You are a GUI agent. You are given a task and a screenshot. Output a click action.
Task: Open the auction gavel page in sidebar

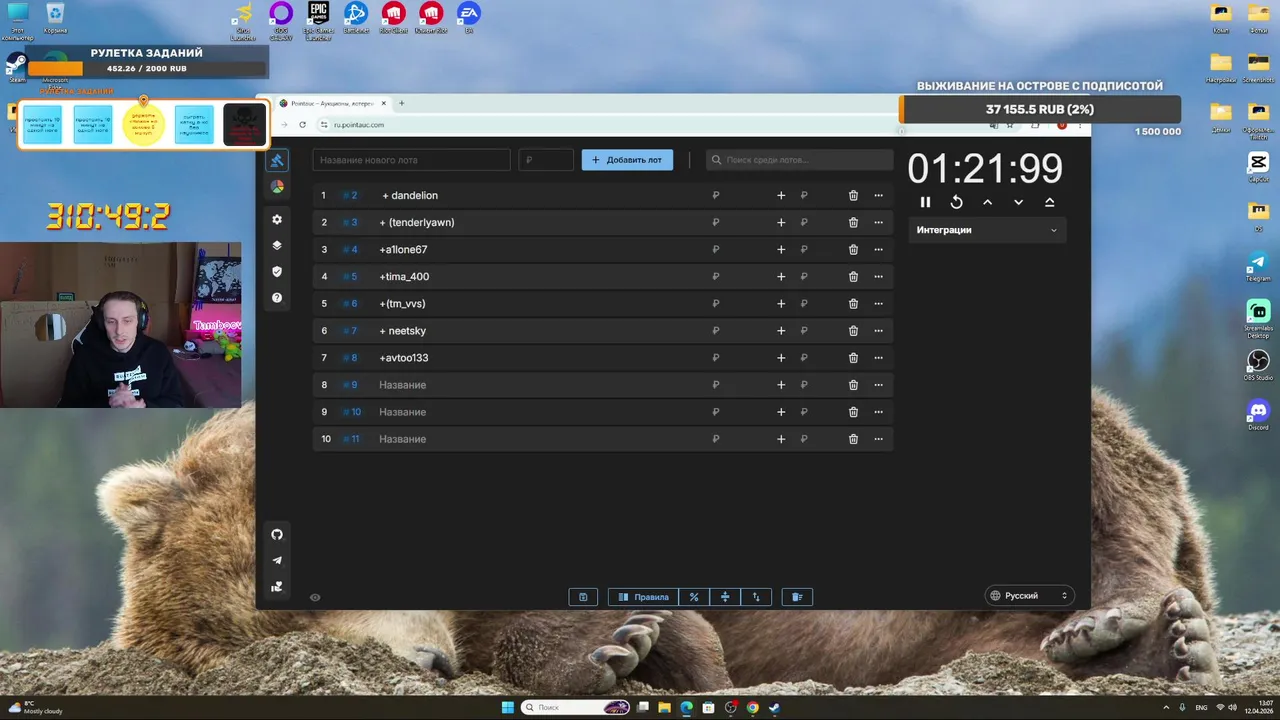(277, 160)
